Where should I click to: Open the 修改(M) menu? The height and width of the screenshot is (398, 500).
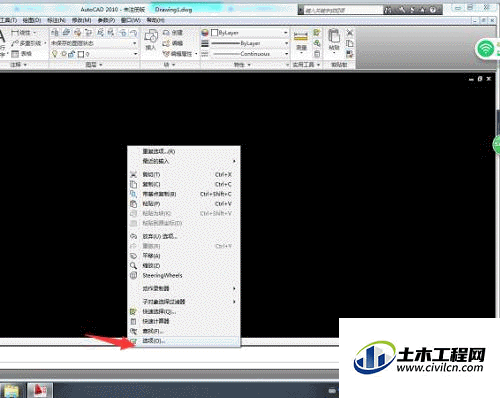(x=82, y=20)
